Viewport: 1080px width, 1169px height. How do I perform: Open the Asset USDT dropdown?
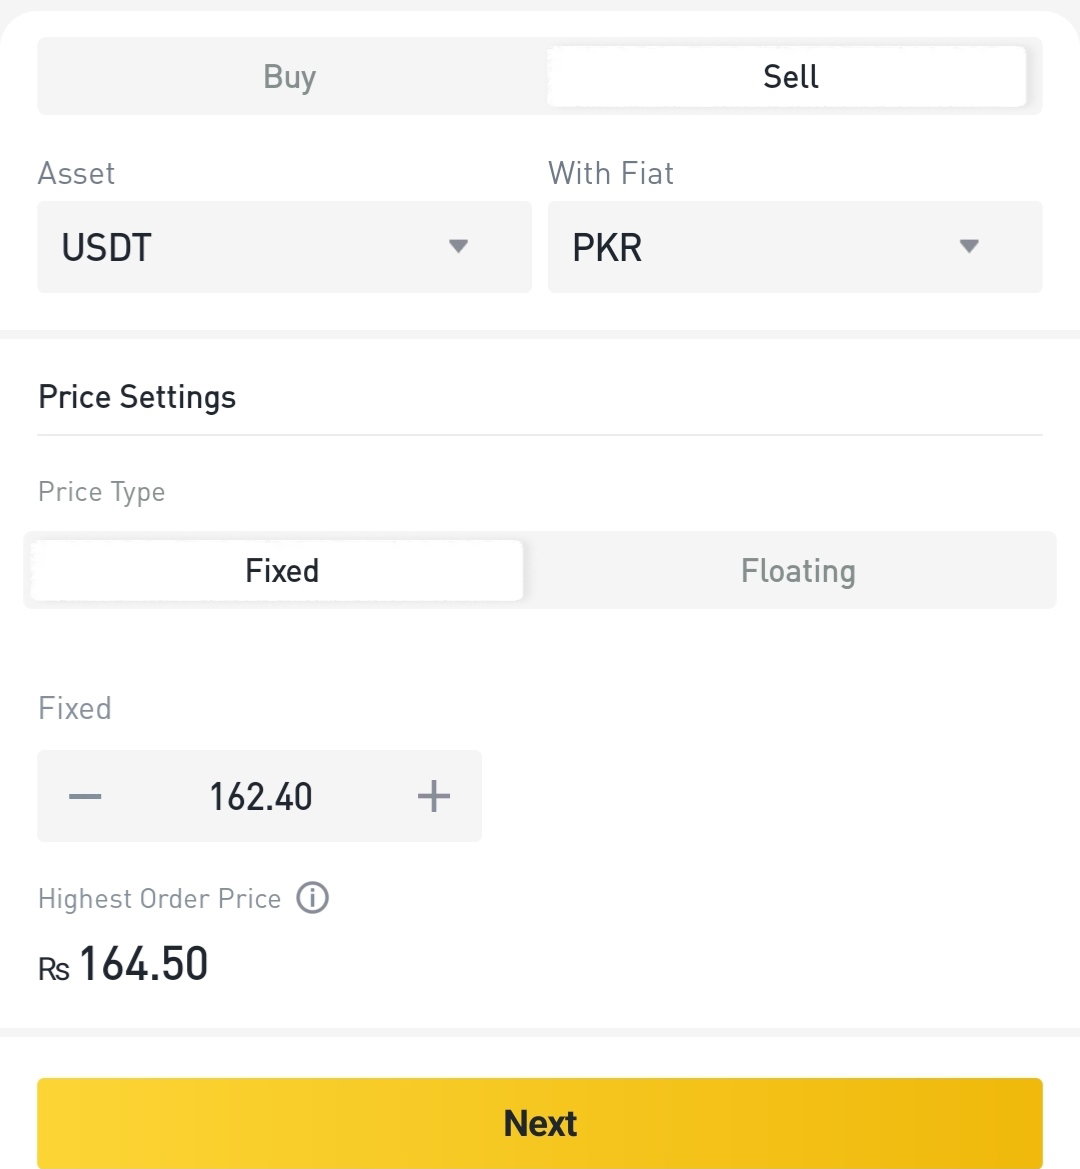click(285, 247)
